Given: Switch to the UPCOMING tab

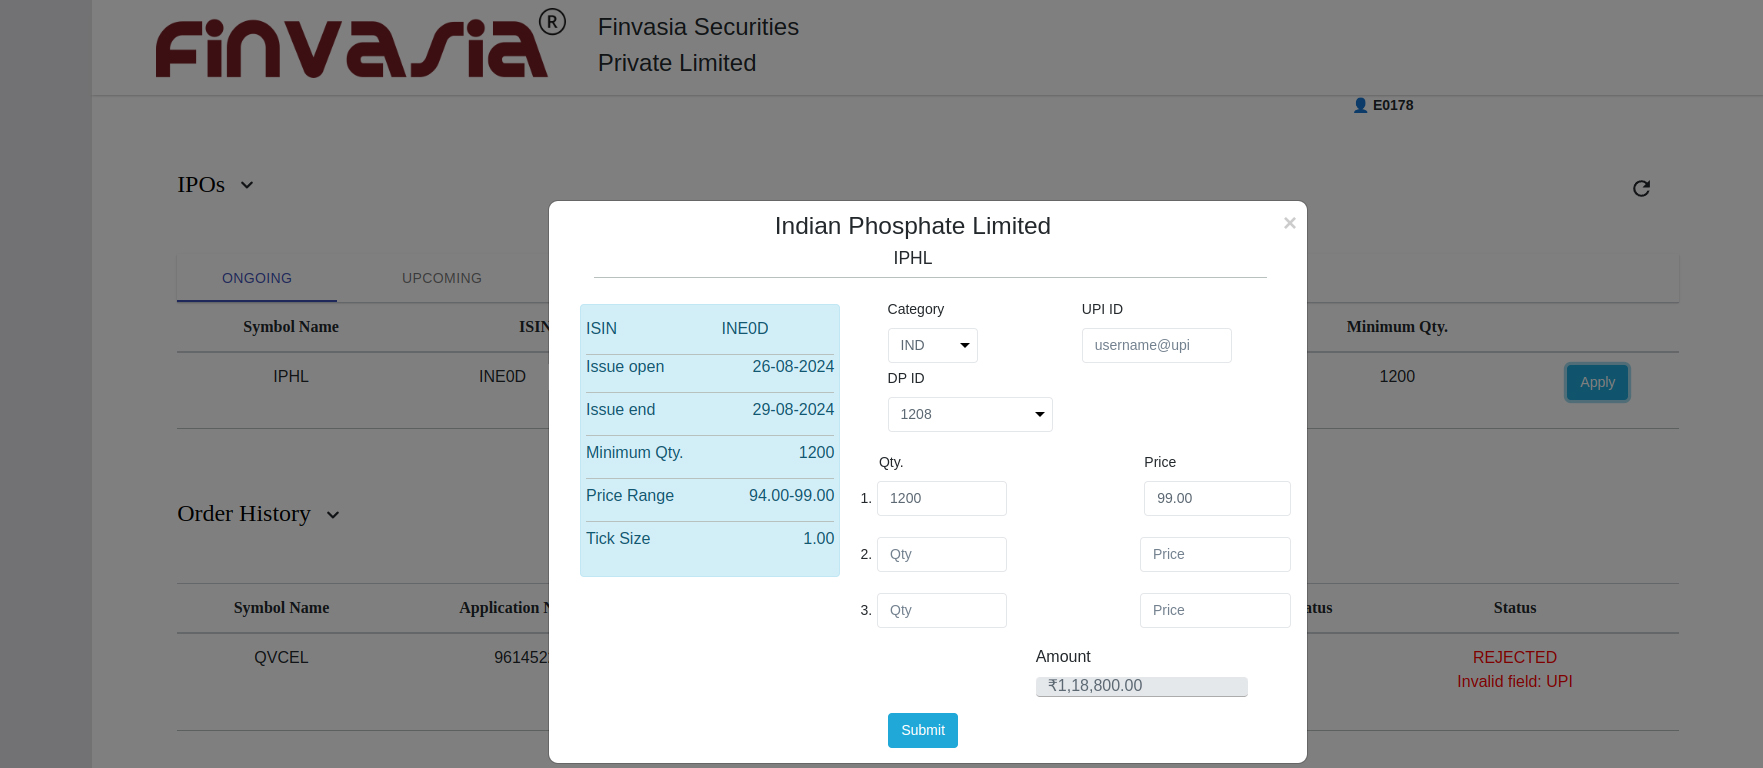Looking at the screenshot, I should pos(441,278).
